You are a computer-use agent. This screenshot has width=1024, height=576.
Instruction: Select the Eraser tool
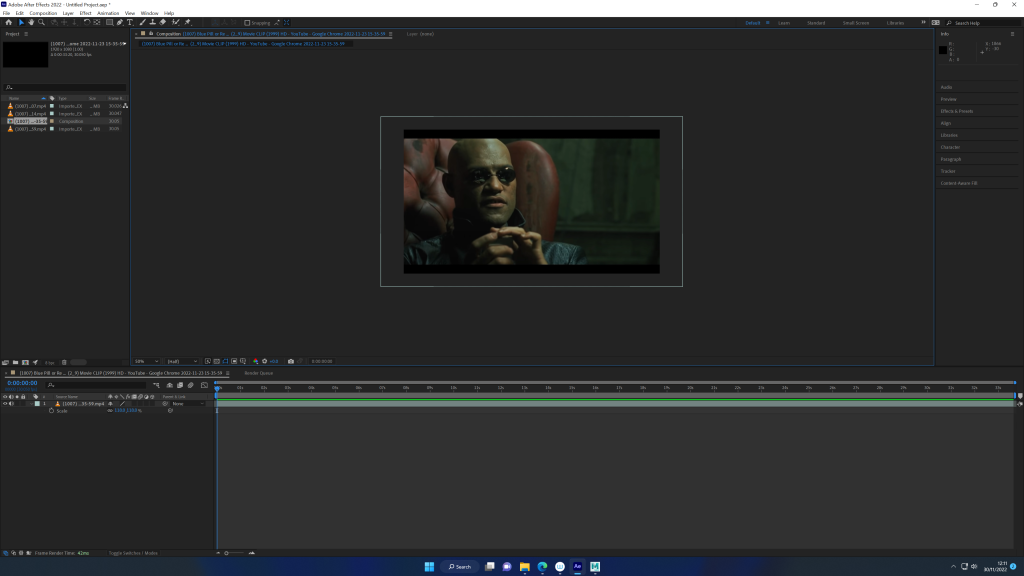(163, 22)
